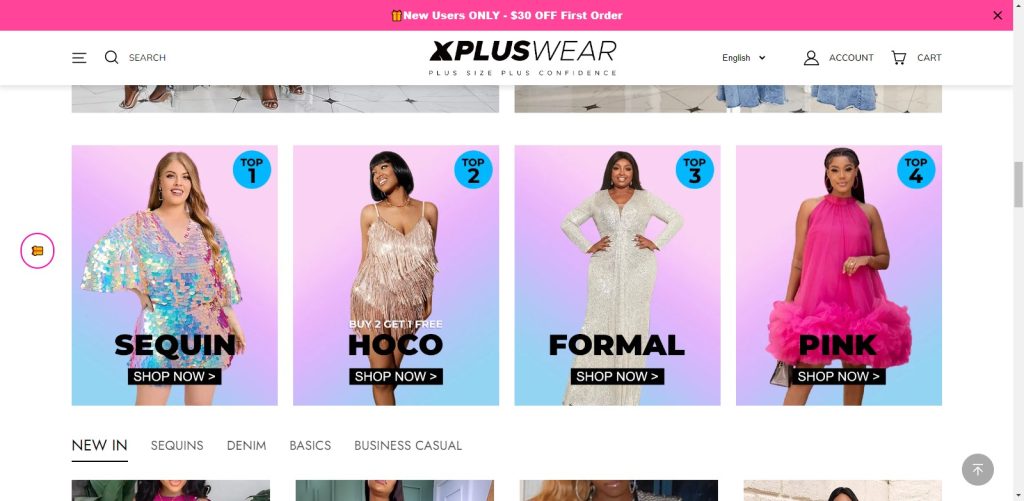The width and height of the screenshot is (1024, 501).
Task: Switch to the SEQUINS tab
Action: [177, 445]
